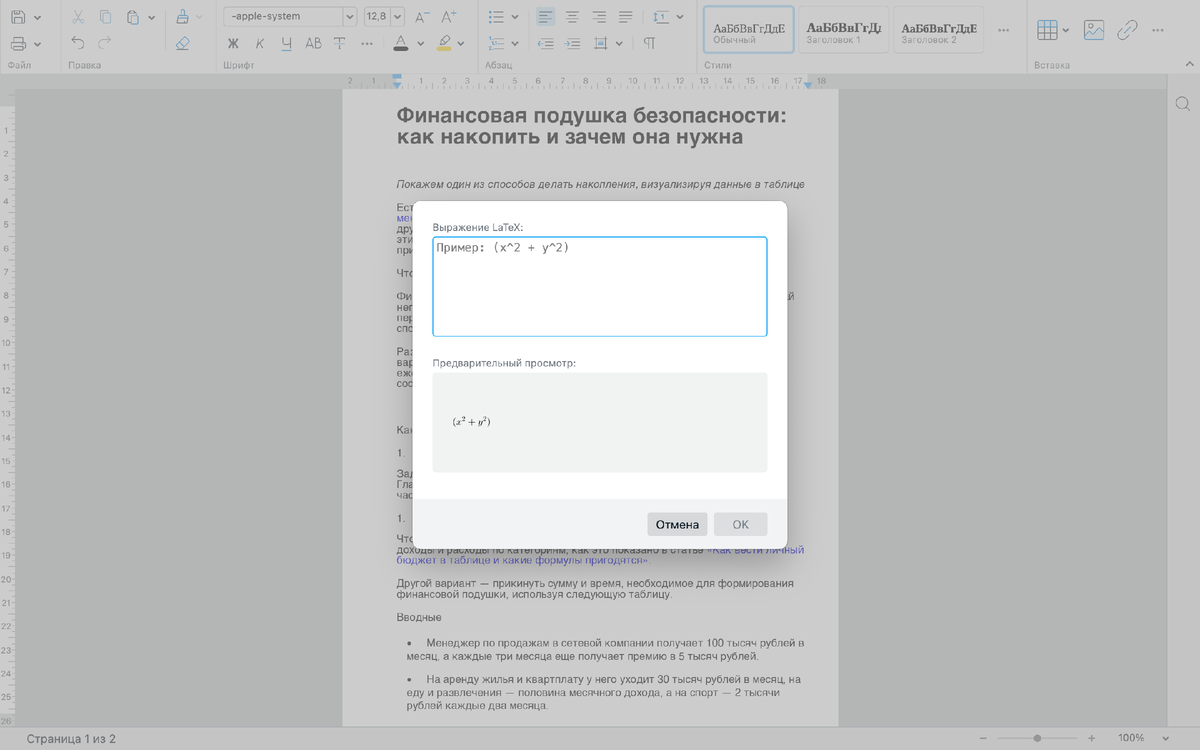Click the bulleted list icon
Screen dimensions: 1200x750
pyautogui.click(x=496, y=18)
